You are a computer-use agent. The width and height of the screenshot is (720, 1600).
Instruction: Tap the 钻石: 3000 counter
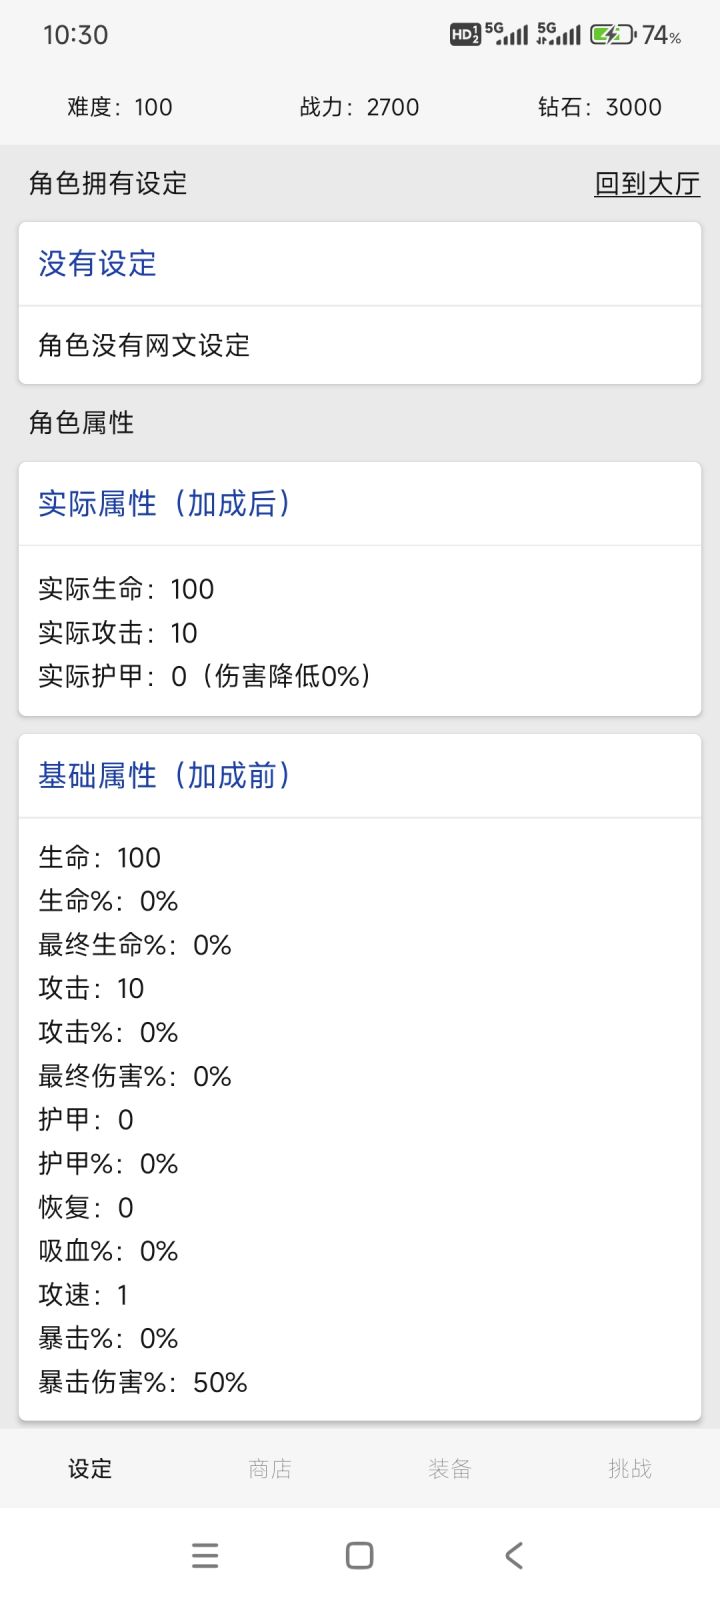[x=599, y=107]
